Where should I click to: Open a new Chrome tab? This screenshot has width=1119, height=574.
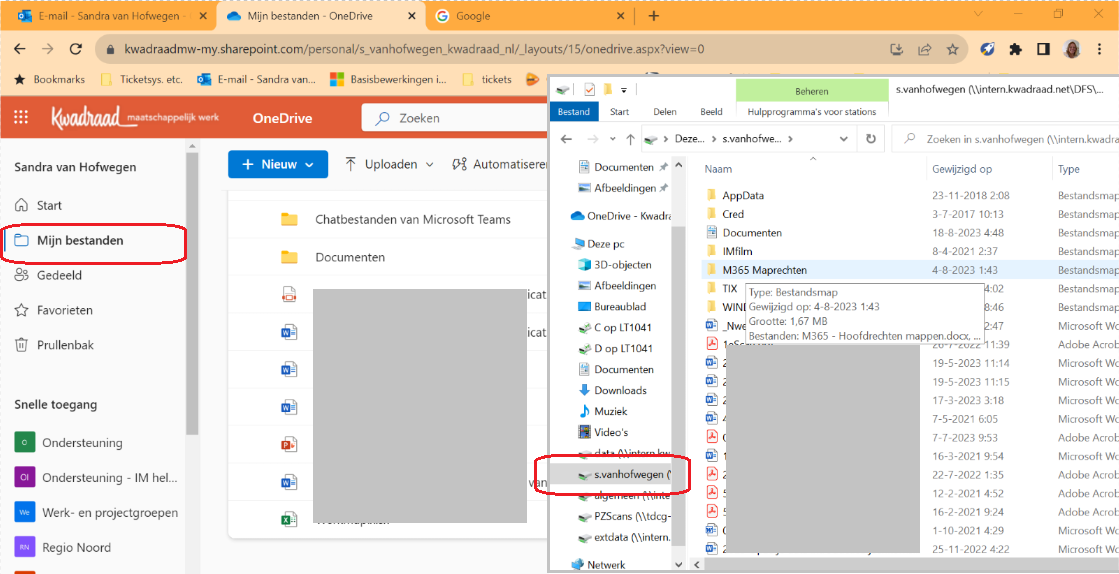pyautogui.click(x=654, y=16)
